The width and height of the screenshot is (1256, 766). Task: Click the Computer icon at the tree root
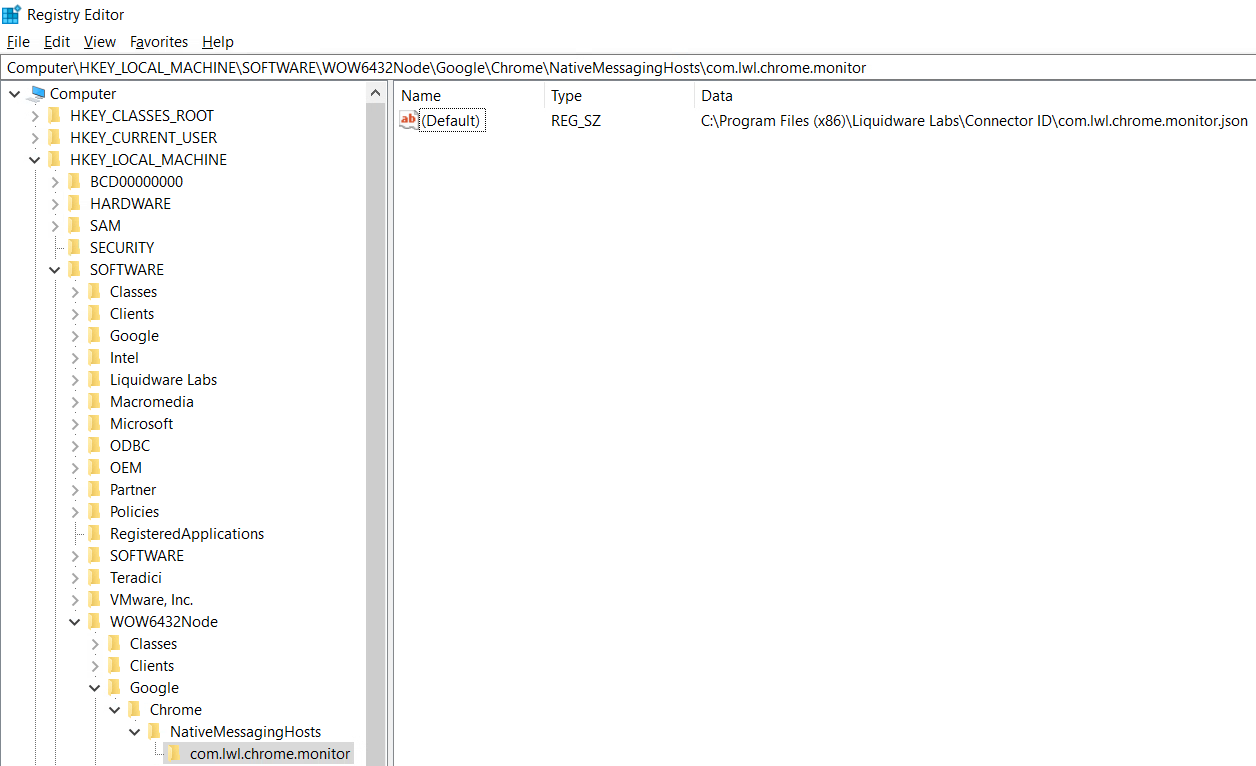click(x=38, y=93)
